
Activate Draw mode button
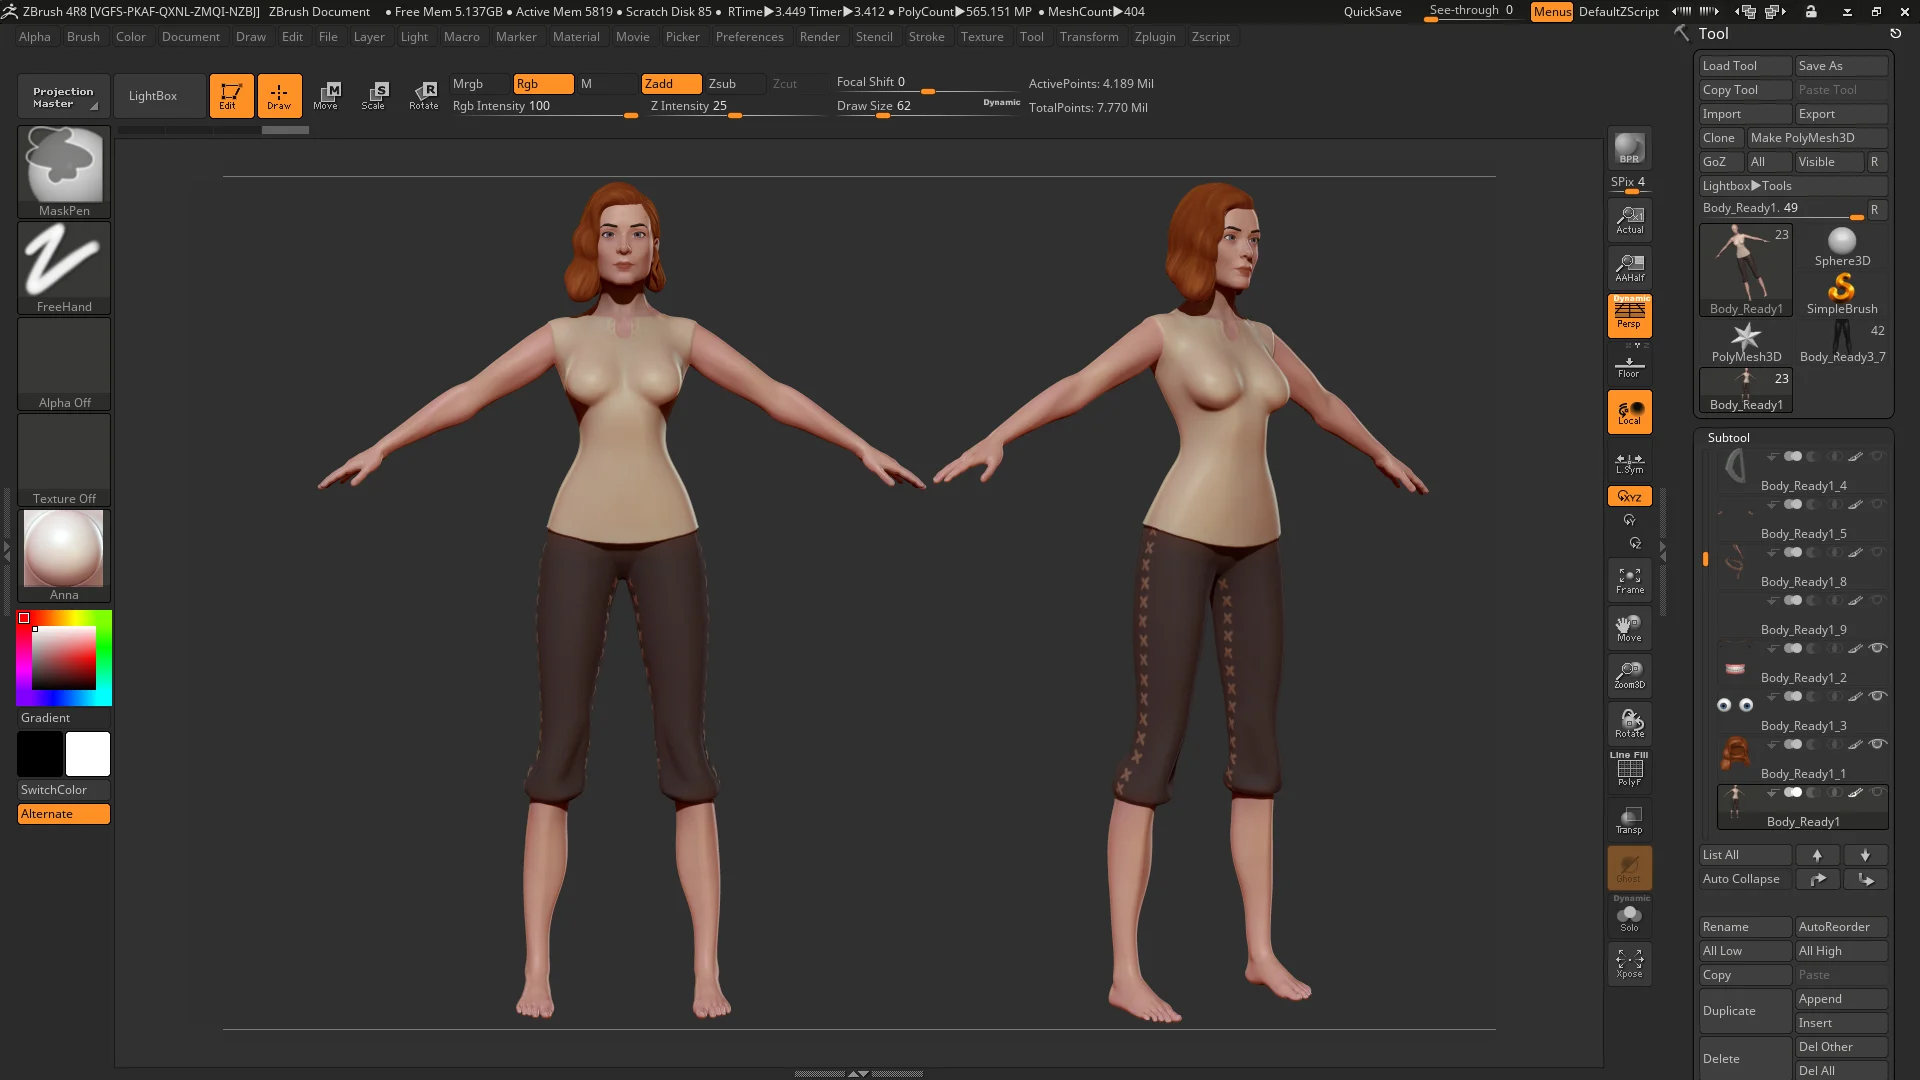pos(279,96)
